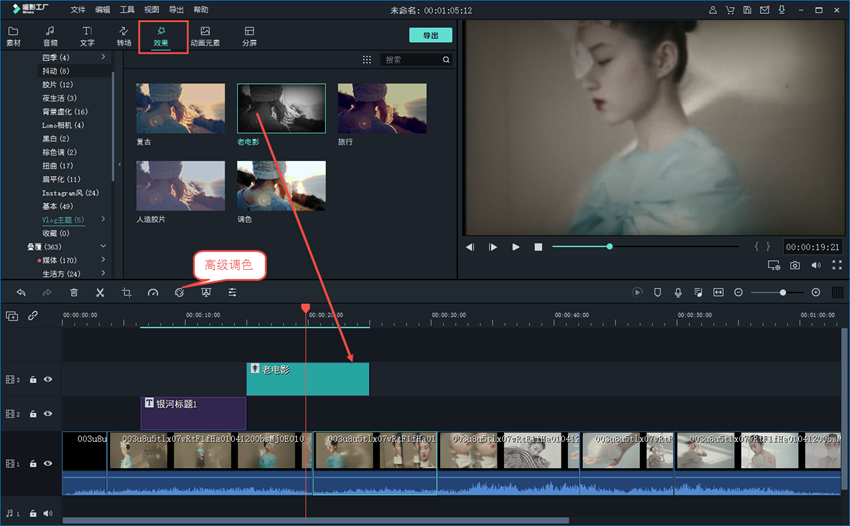Screen dimensions: 850x526
Task: Toggle the lock on video track 2
Action: click(33, 413)
